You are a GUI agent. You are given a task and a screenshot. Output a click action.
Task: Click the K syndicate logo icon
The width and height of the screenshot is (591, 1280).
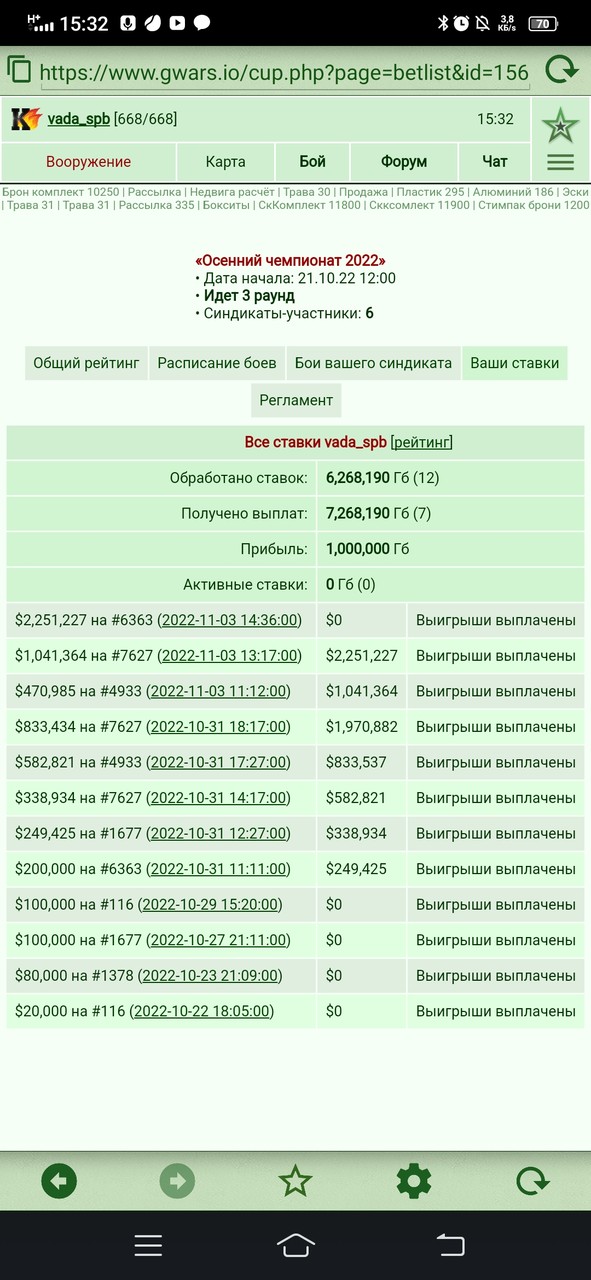click(x=25, y=119)
